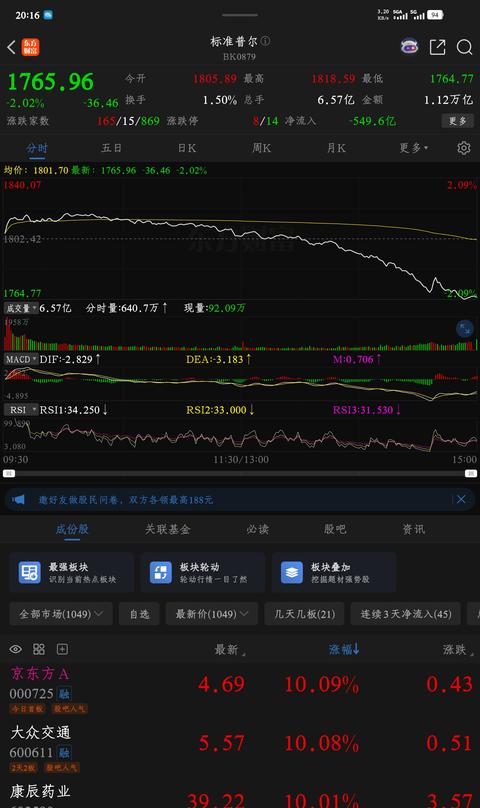Tap the back arrow icon
This screenshot has width=480, height=808.
[x=11, y=47]
